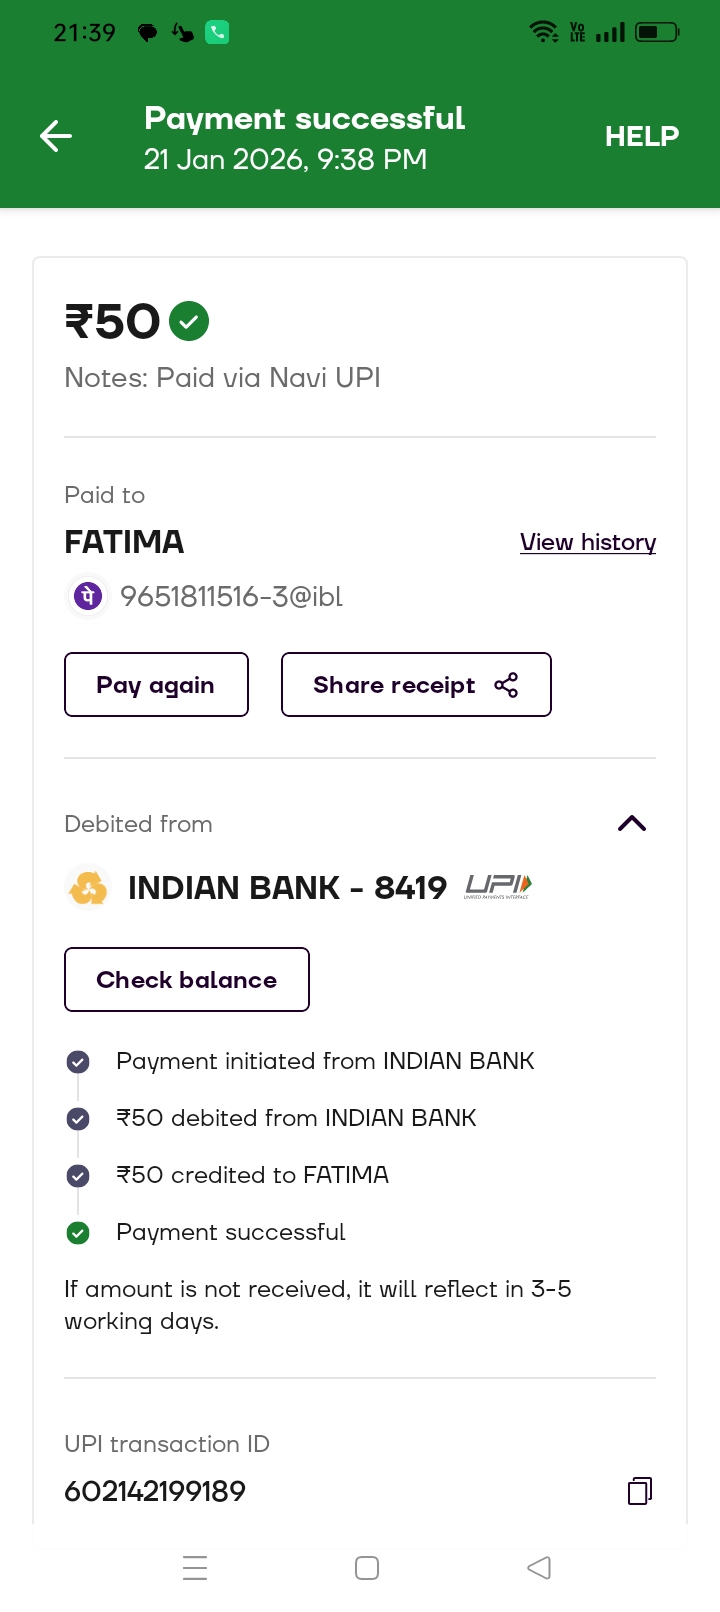Image resolution: width=720 pixels, height=1612 pixels.
Task: Collapse the Debited from section
Action: [632, 824]
